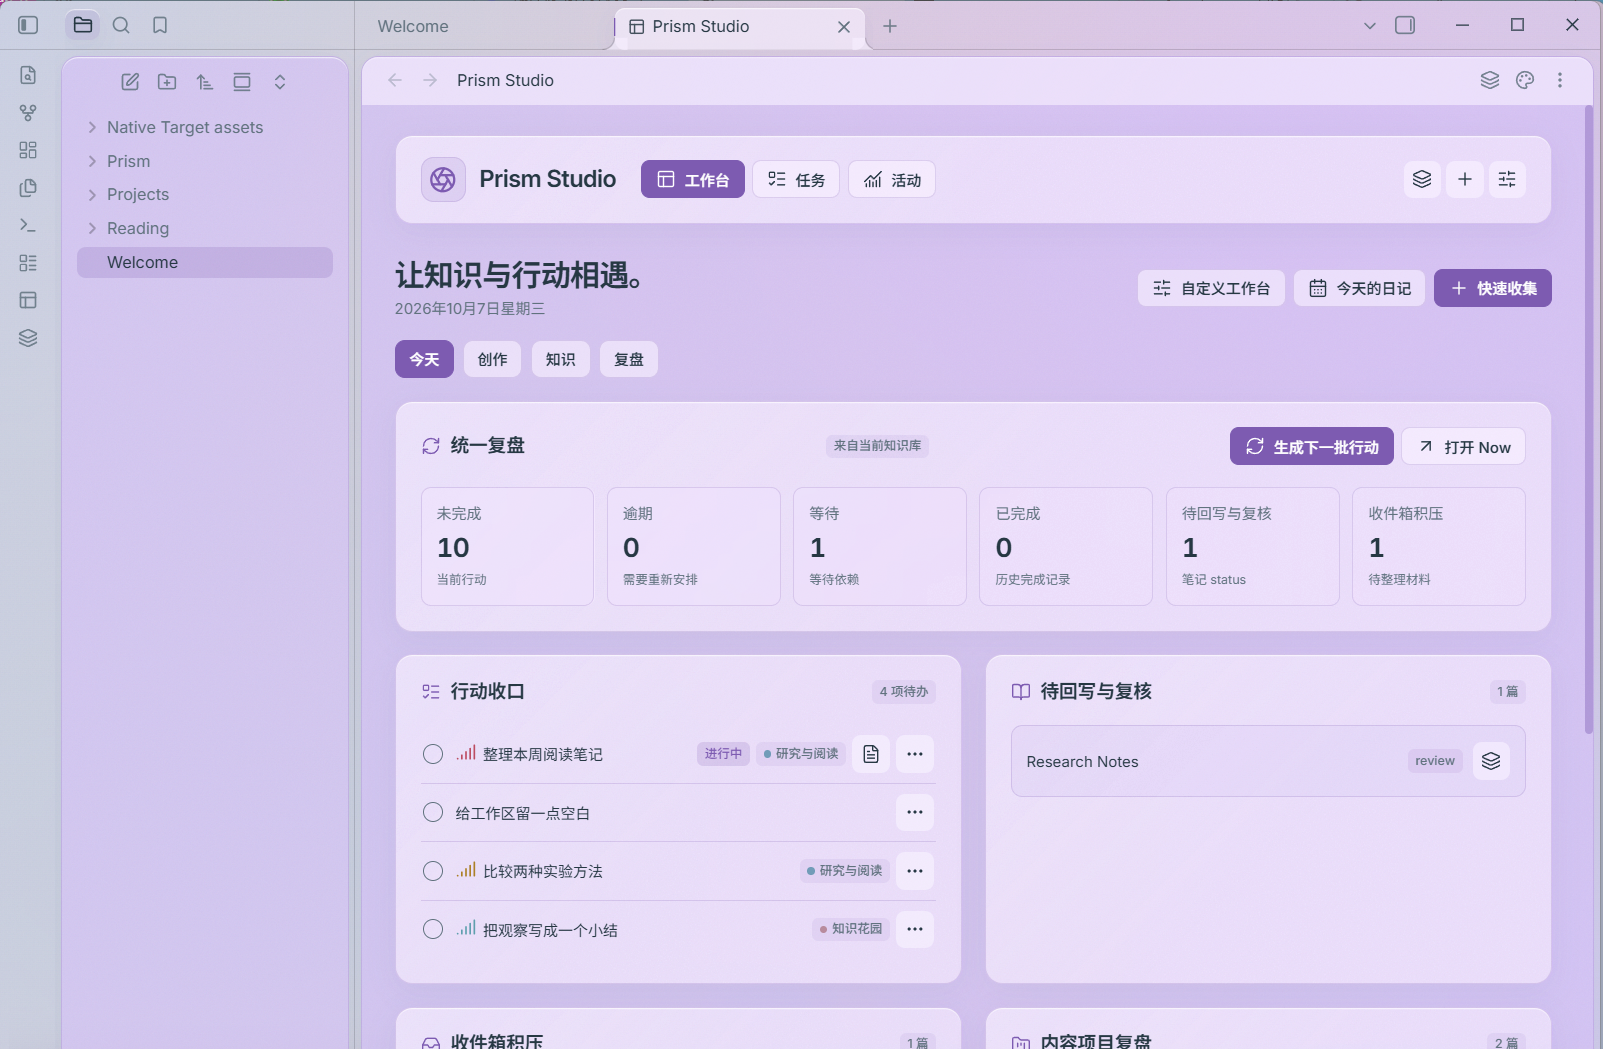This screenshot has height=1049, width=1603.
Task: Click the vertical scrollbar on the right
Action: pos(1588,420)
